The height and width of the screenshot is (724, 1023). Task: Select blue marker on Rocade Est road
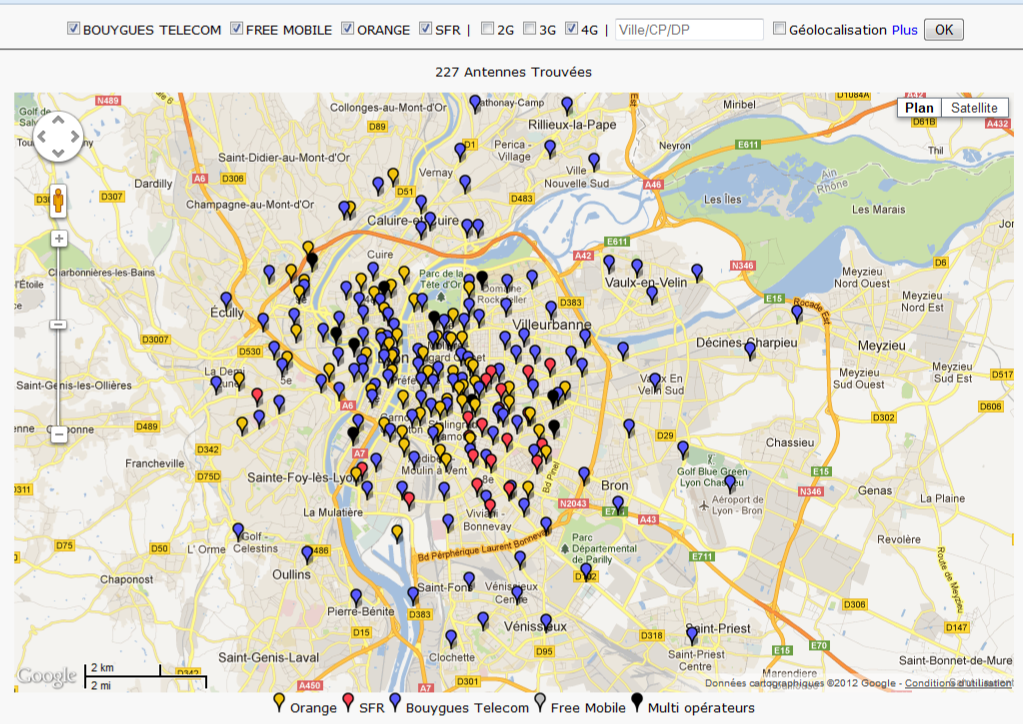coord(797,313)
